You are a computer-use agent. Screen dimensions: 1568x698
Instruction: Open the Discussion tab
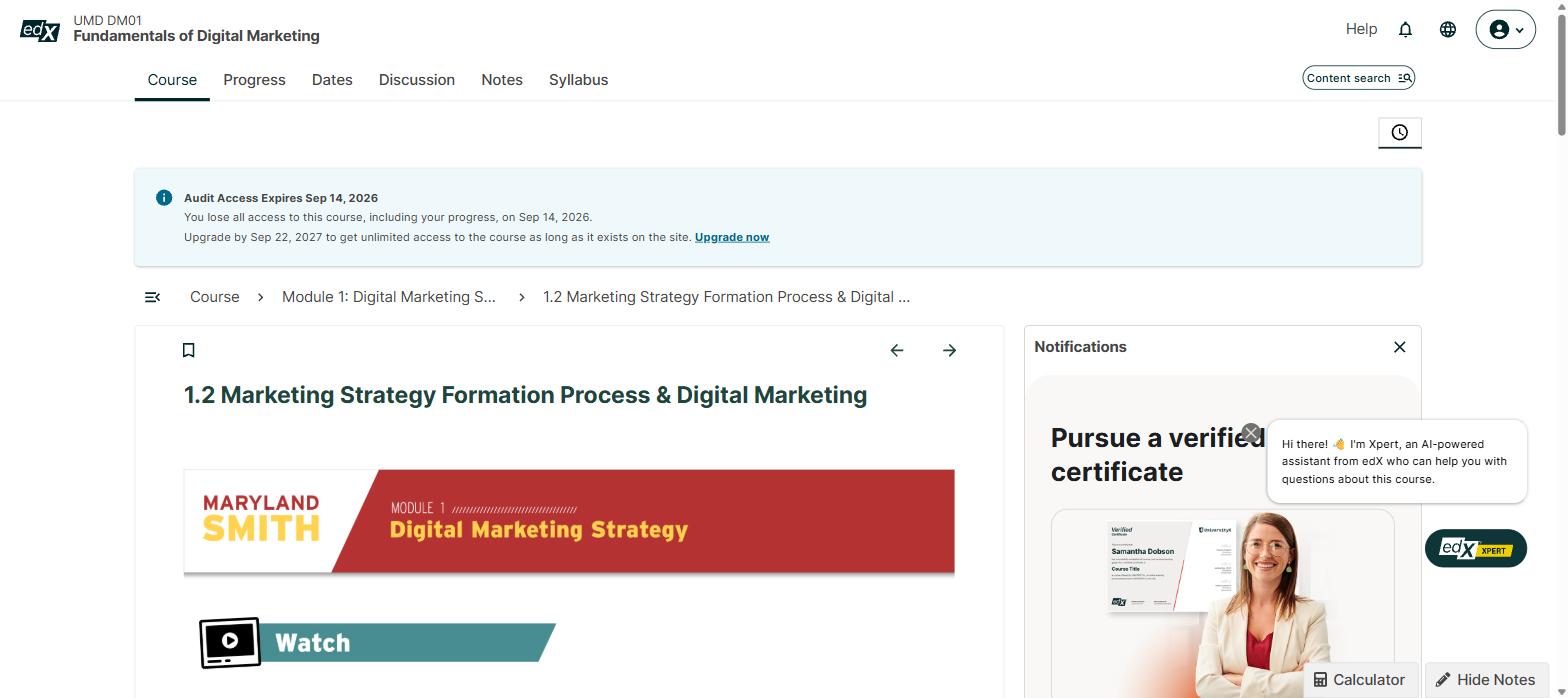pos(417,80)
